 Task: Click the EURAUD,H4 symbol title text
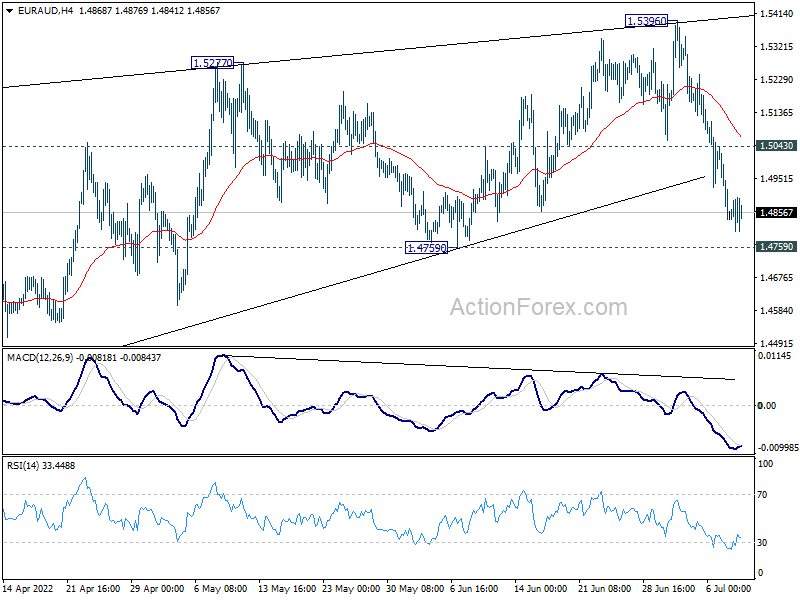(x=45, y=10)
